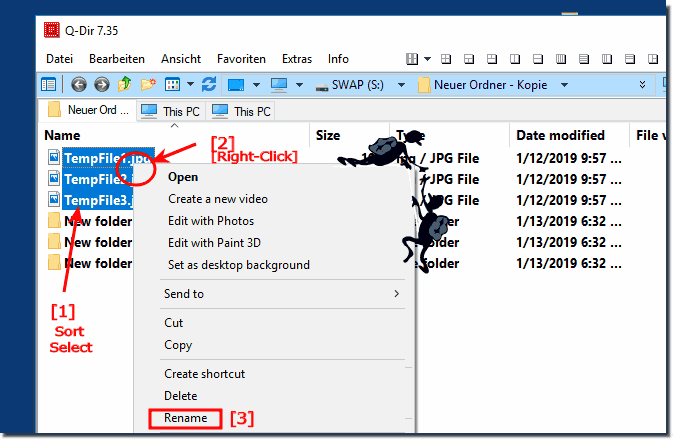Expand the toolbar overflow double chevron

[643, 85]
